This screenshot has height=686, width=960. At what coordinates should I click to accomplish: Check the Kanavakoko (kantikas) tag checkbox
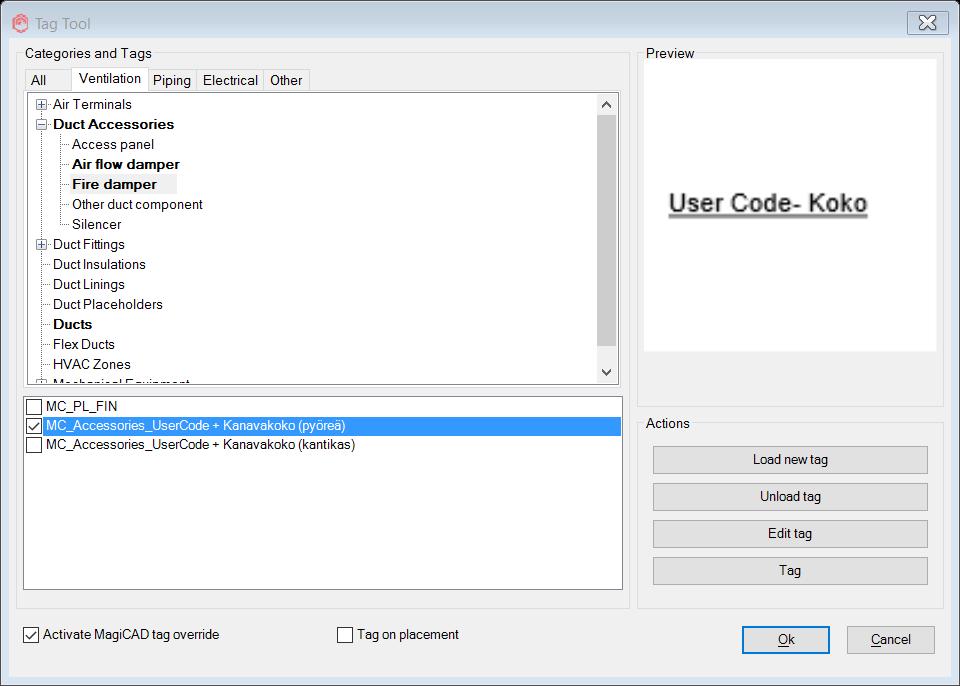click(x=34, y=445)
